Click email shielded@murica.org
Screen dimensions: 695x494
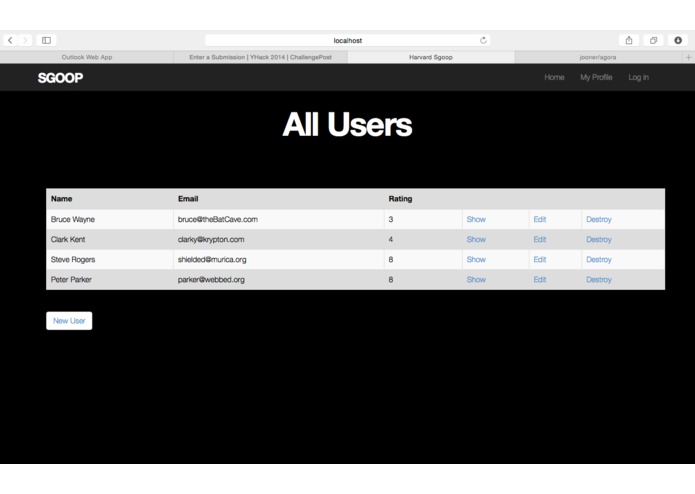pos(212,260)
